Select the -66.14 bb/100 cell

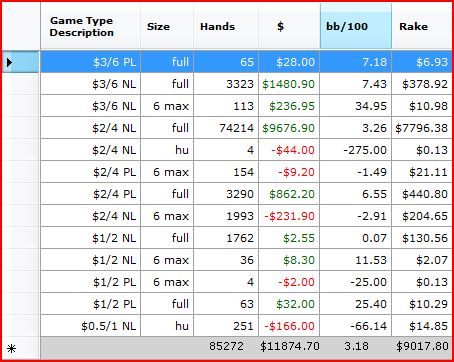pyautogui.click(x=356, y=326)
